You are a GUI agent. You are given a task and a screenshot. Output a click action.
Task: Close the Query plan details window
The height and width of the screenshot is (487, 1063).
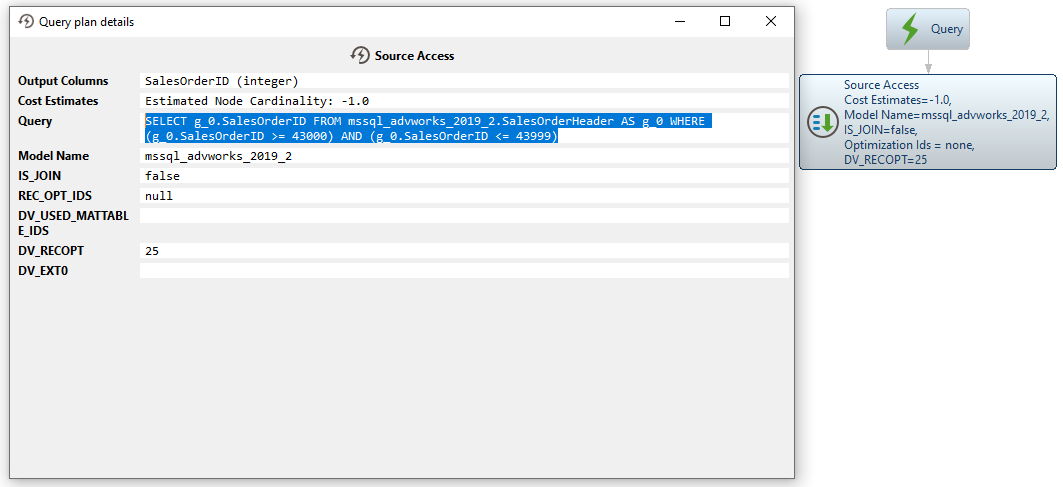(770, 21)
